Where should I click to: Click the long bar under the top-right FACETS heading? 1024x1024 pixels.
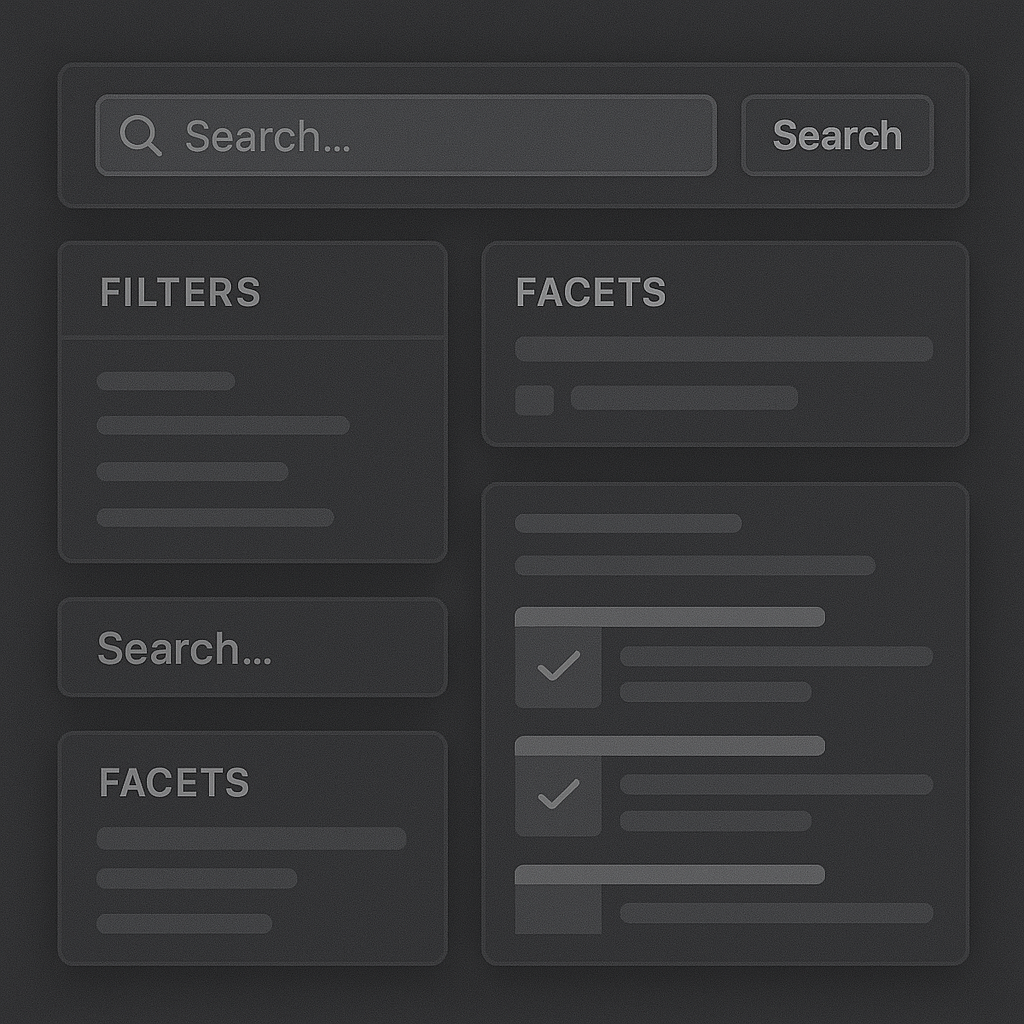point(724,349)
